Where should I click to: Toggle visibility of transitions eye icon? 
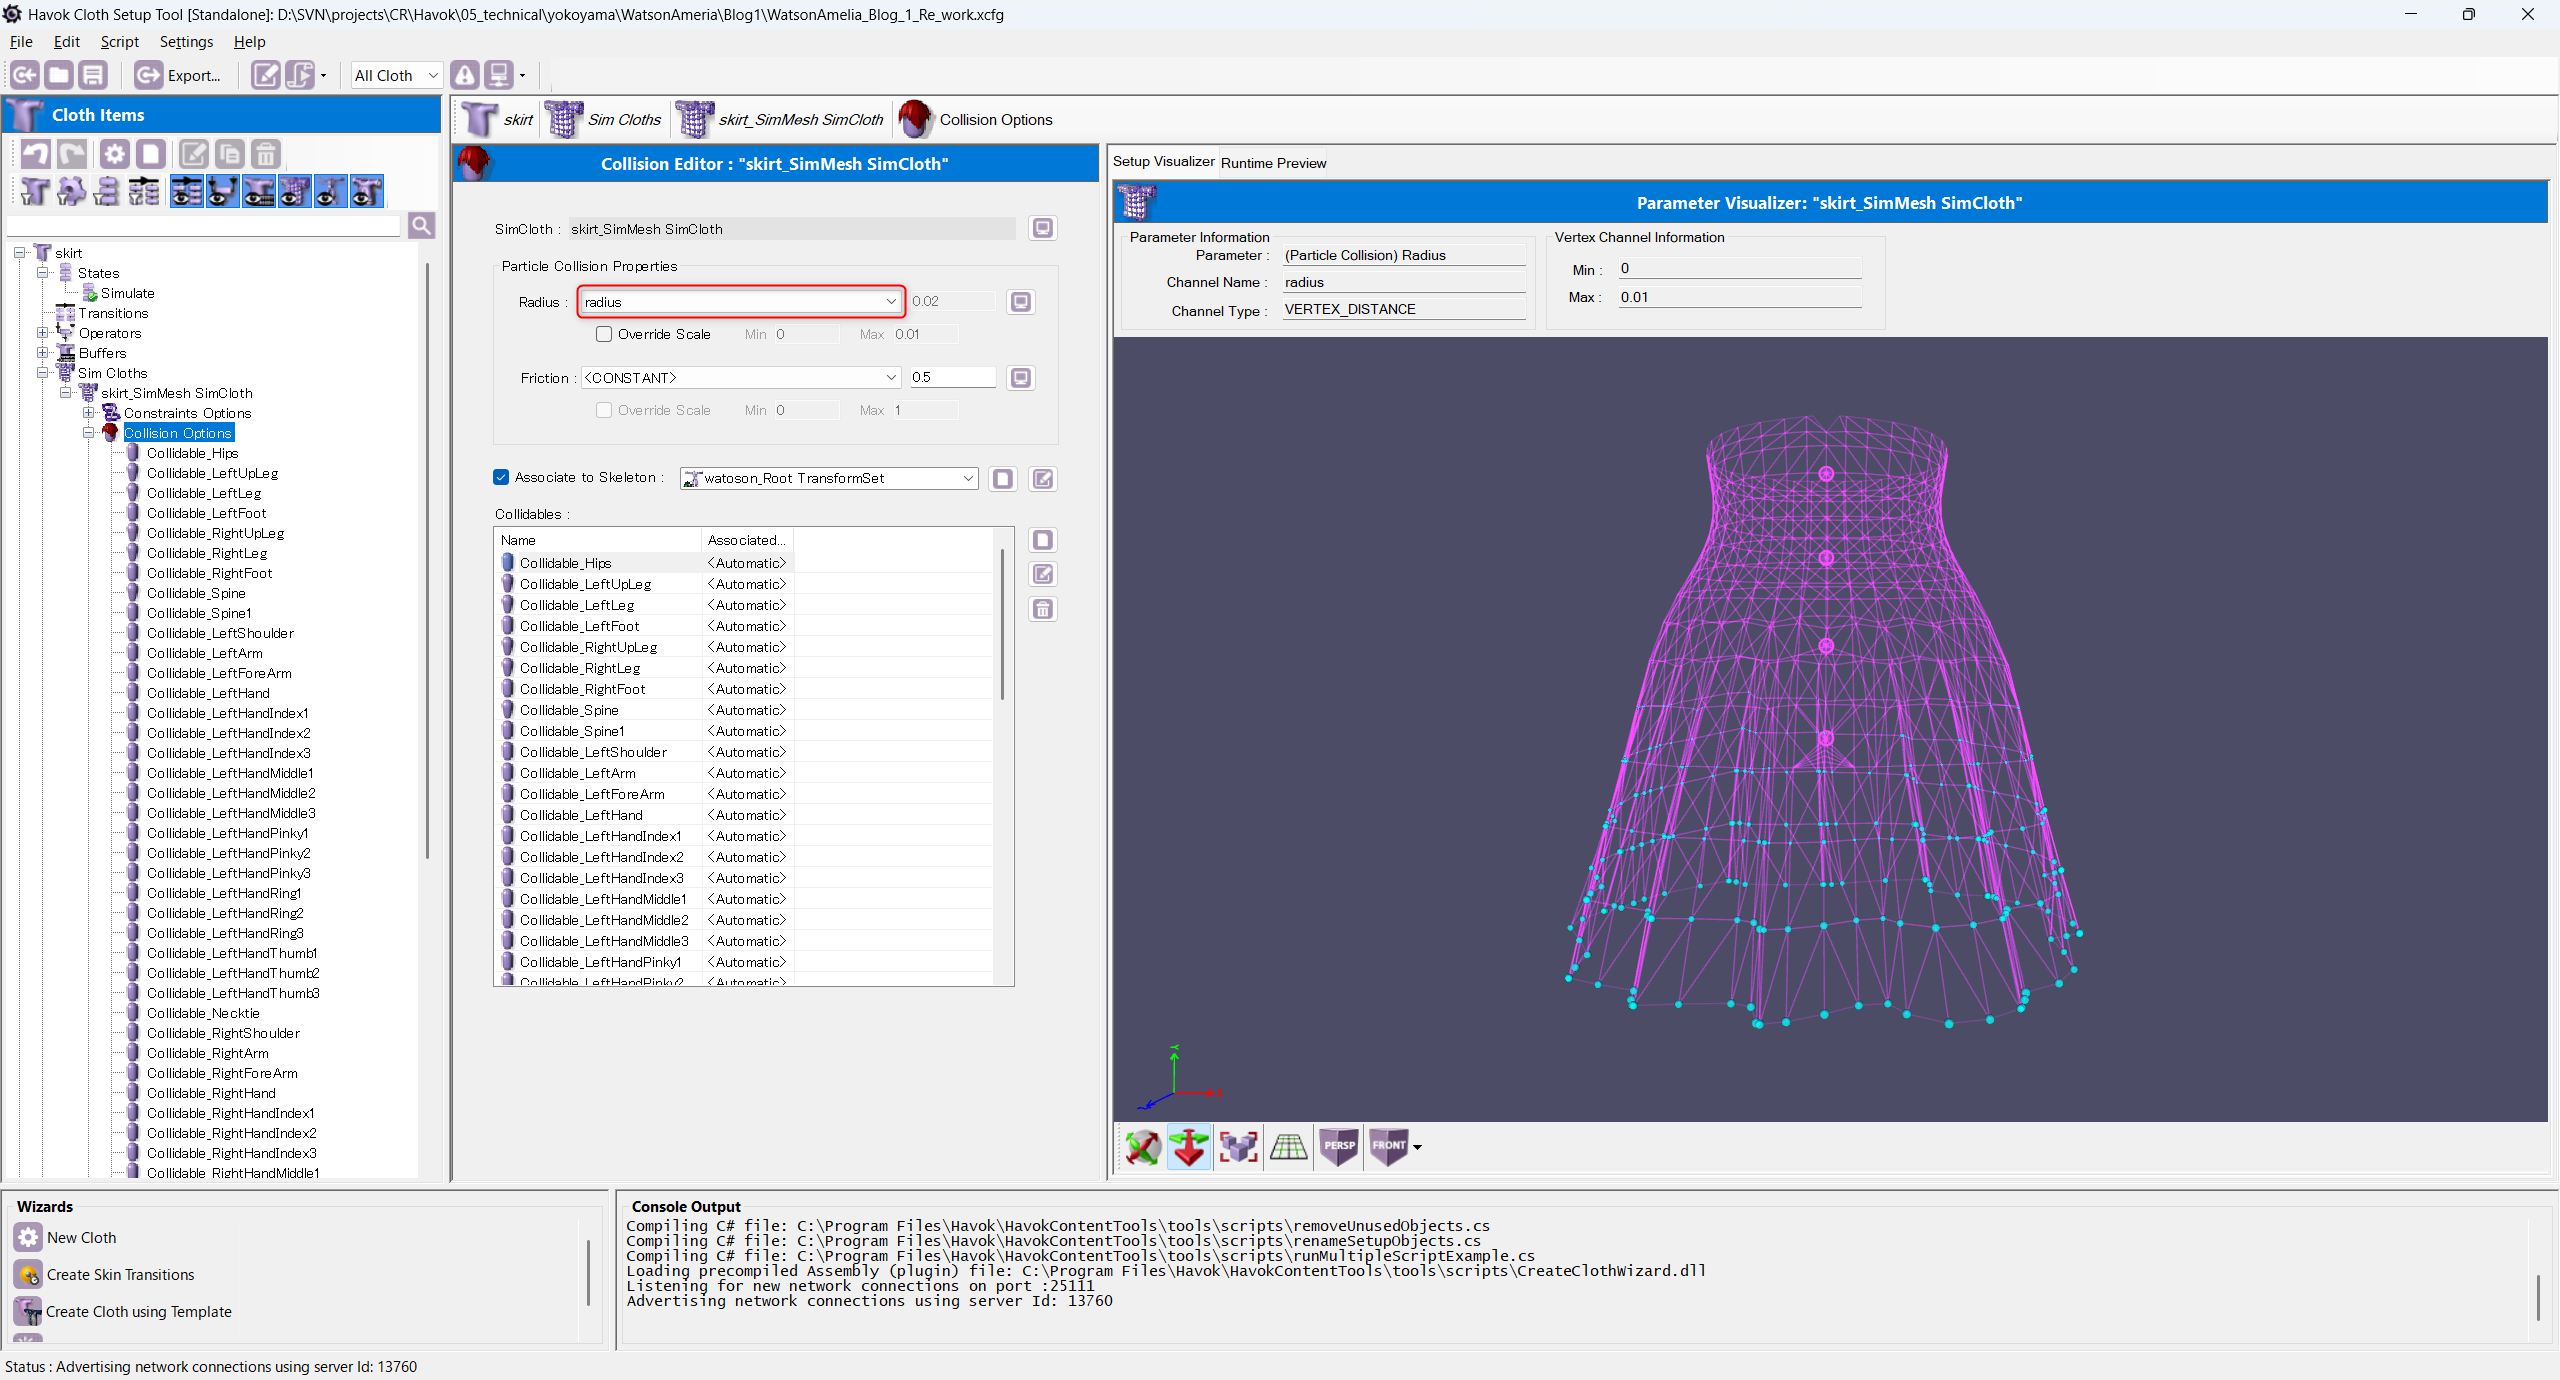click(186, 191)
